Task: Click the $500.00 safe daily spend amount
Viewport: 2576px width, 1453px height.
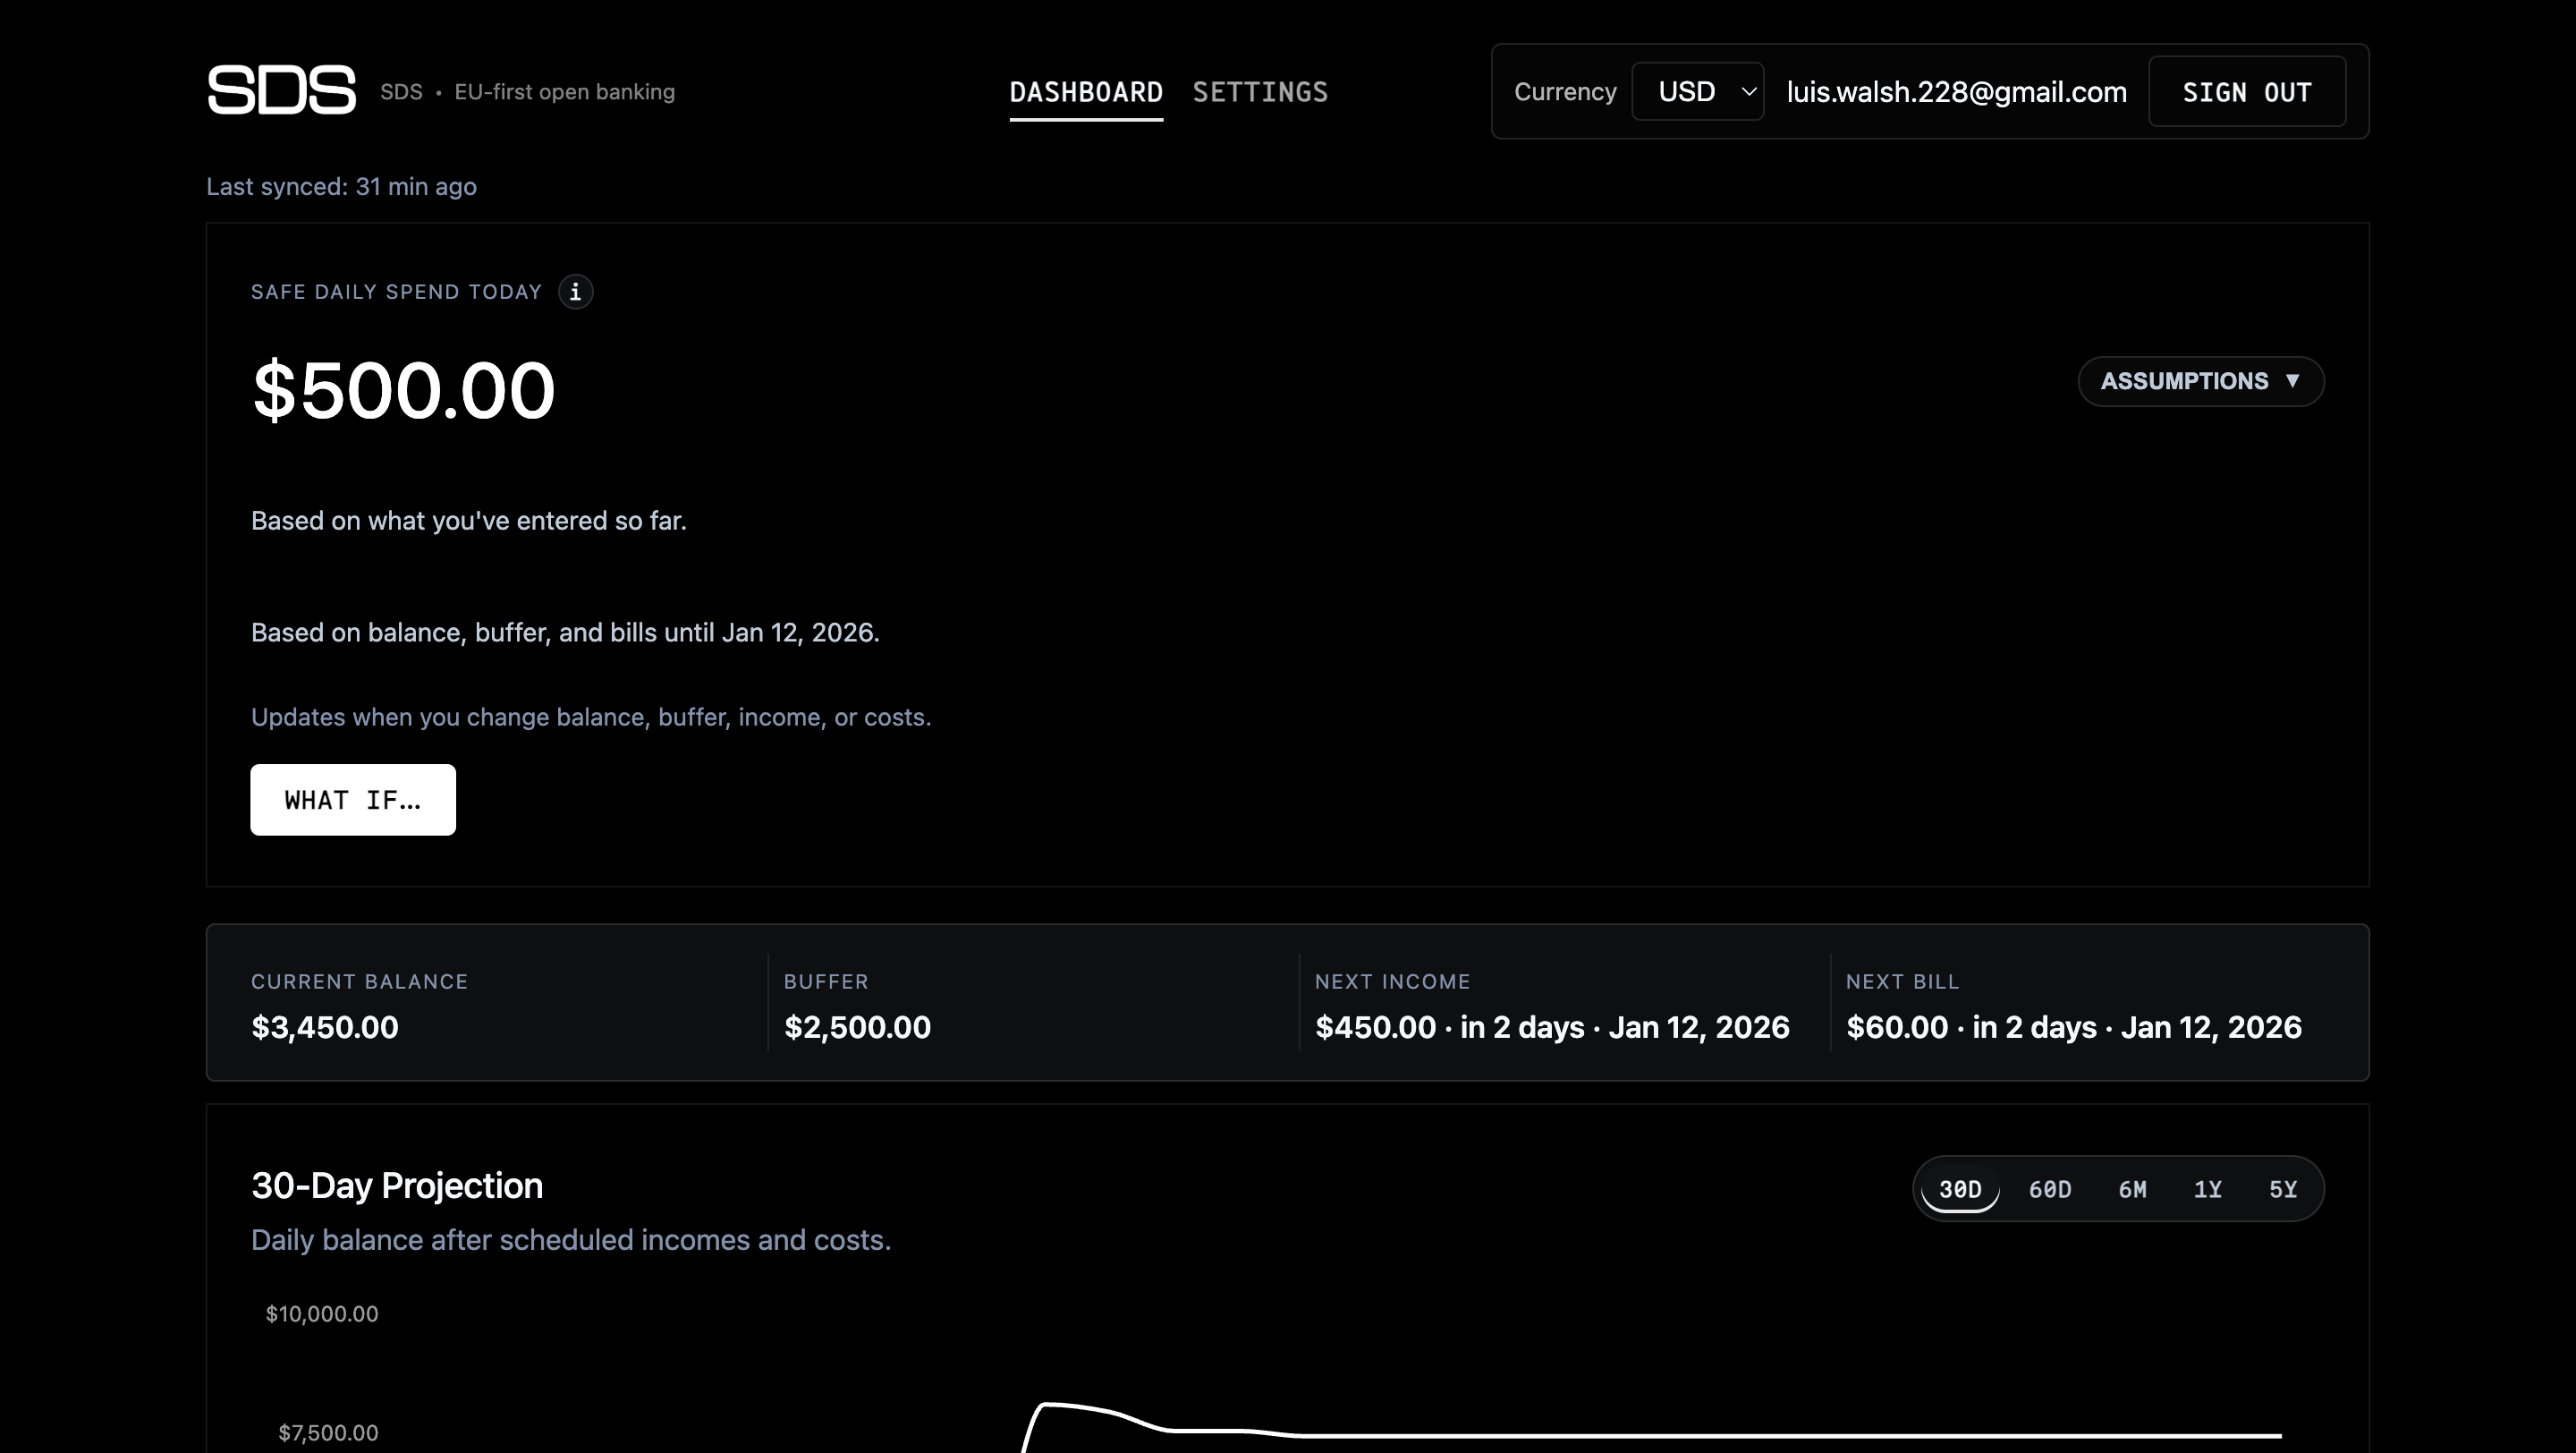Action: pos(403,390)
